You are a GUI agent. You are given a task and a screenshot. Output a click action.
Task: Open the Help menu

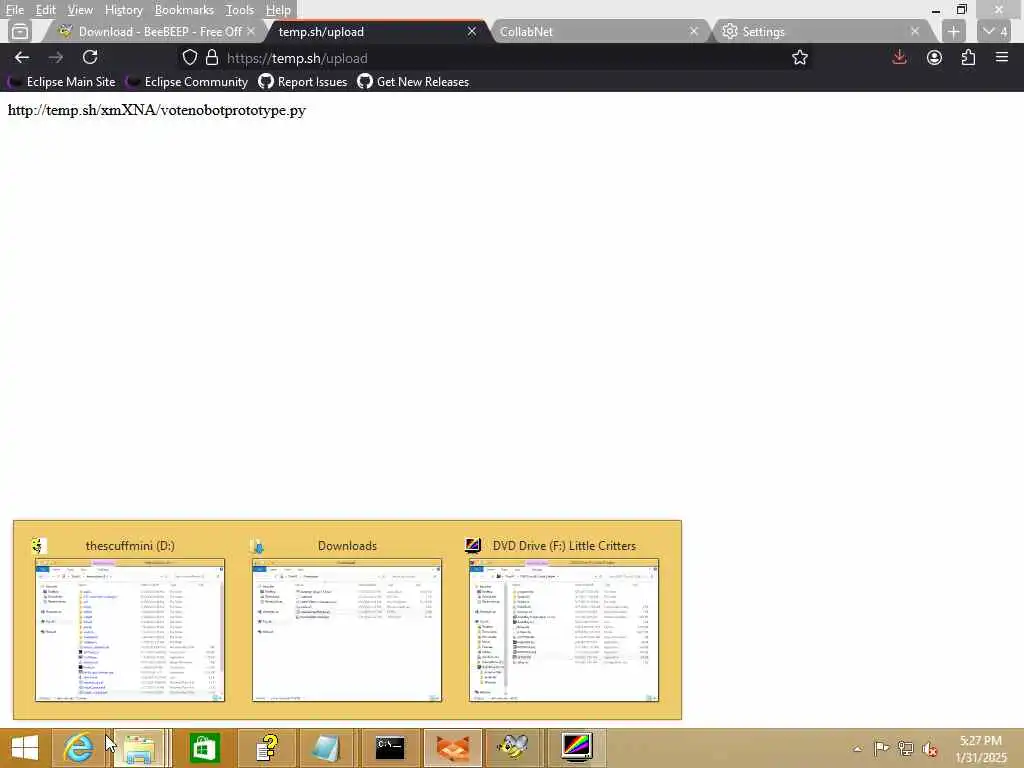tap(278, 10)
